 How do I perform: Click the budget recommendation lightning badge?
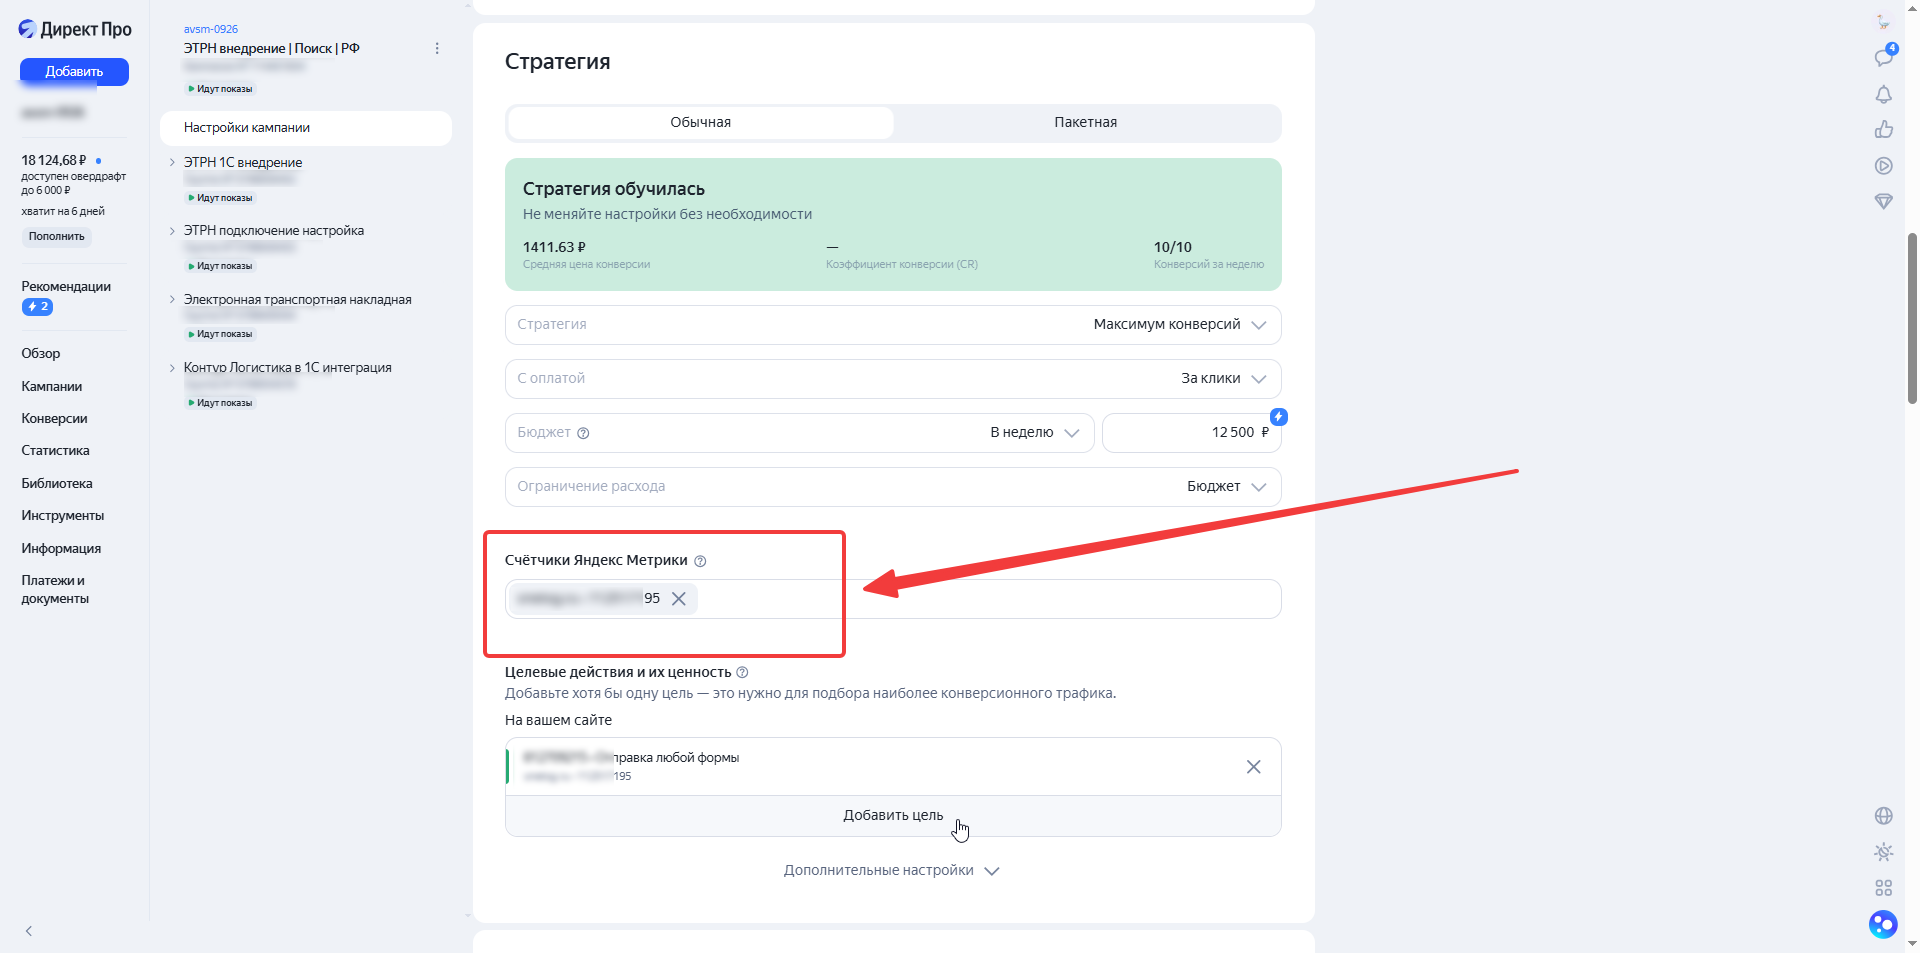click(x=1278, y=417)
